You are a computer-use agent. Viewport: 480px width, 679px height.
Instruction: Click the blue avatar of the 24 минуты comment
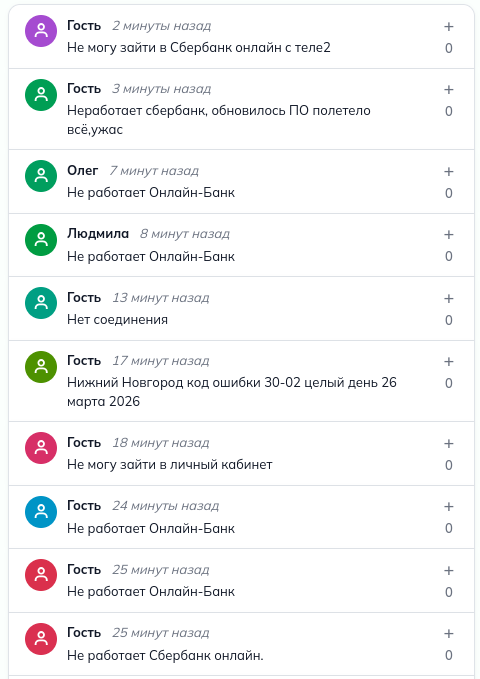[41, 512]
